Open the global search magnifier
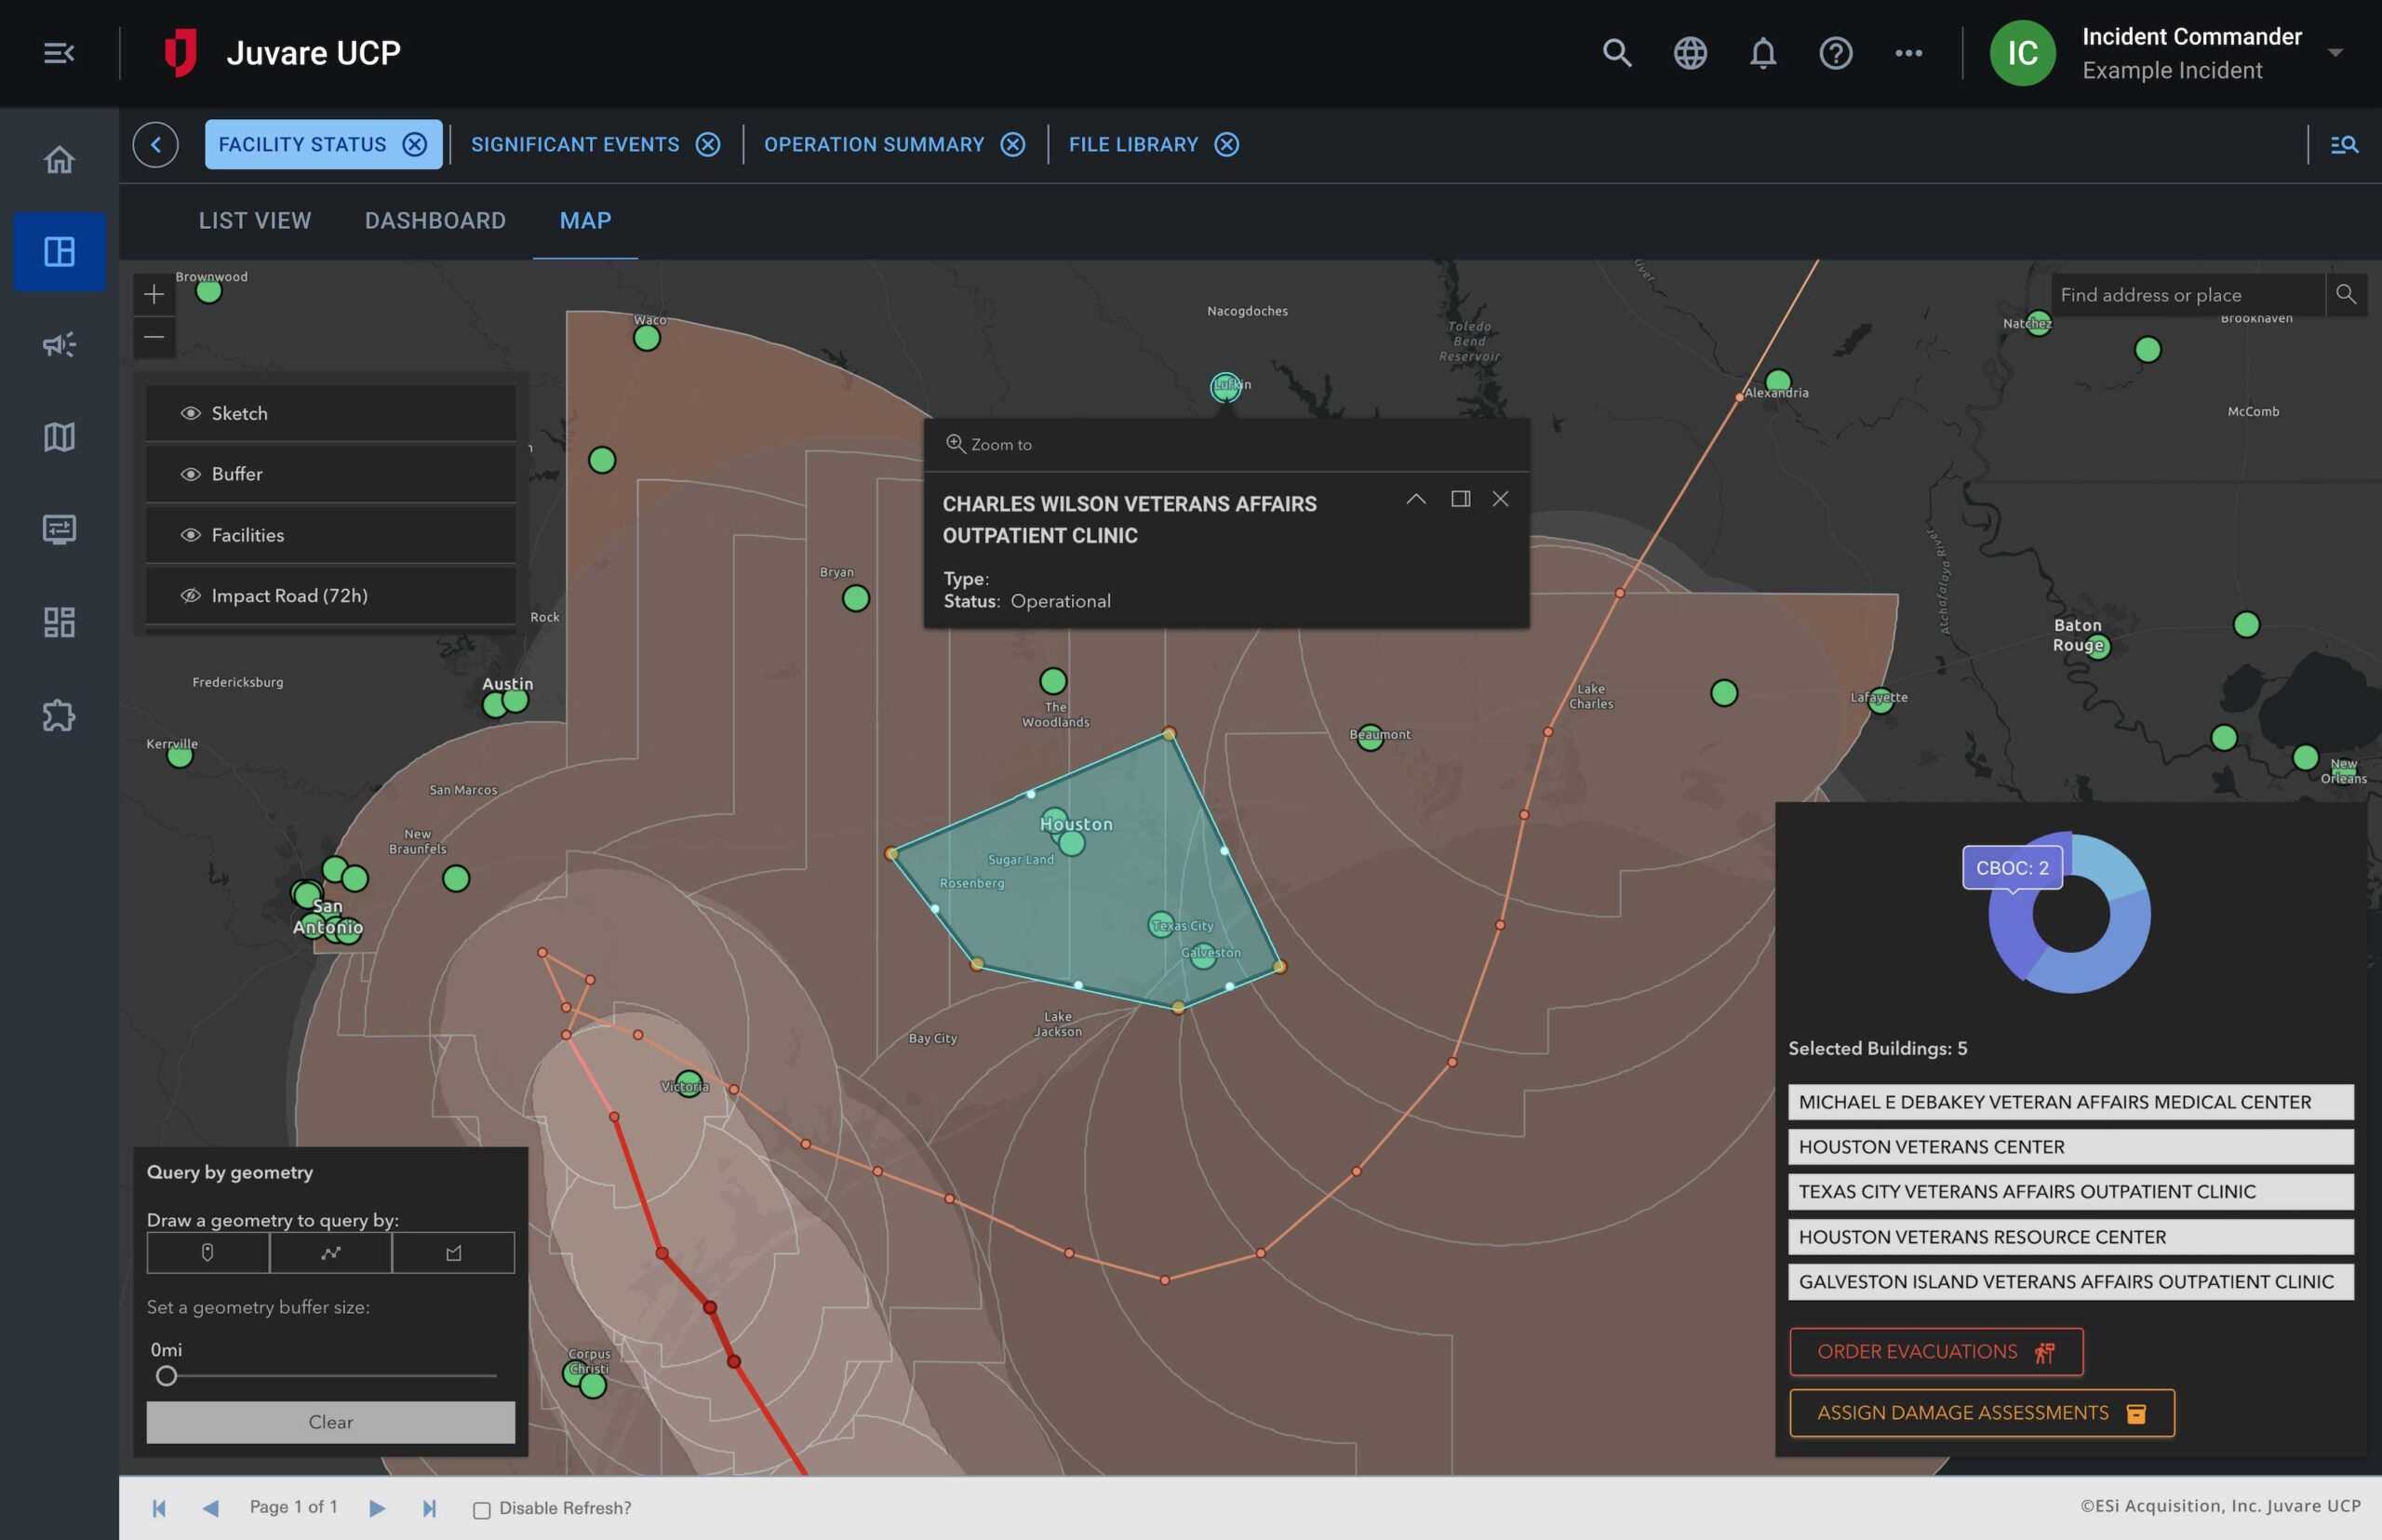 coord(1617,53)
